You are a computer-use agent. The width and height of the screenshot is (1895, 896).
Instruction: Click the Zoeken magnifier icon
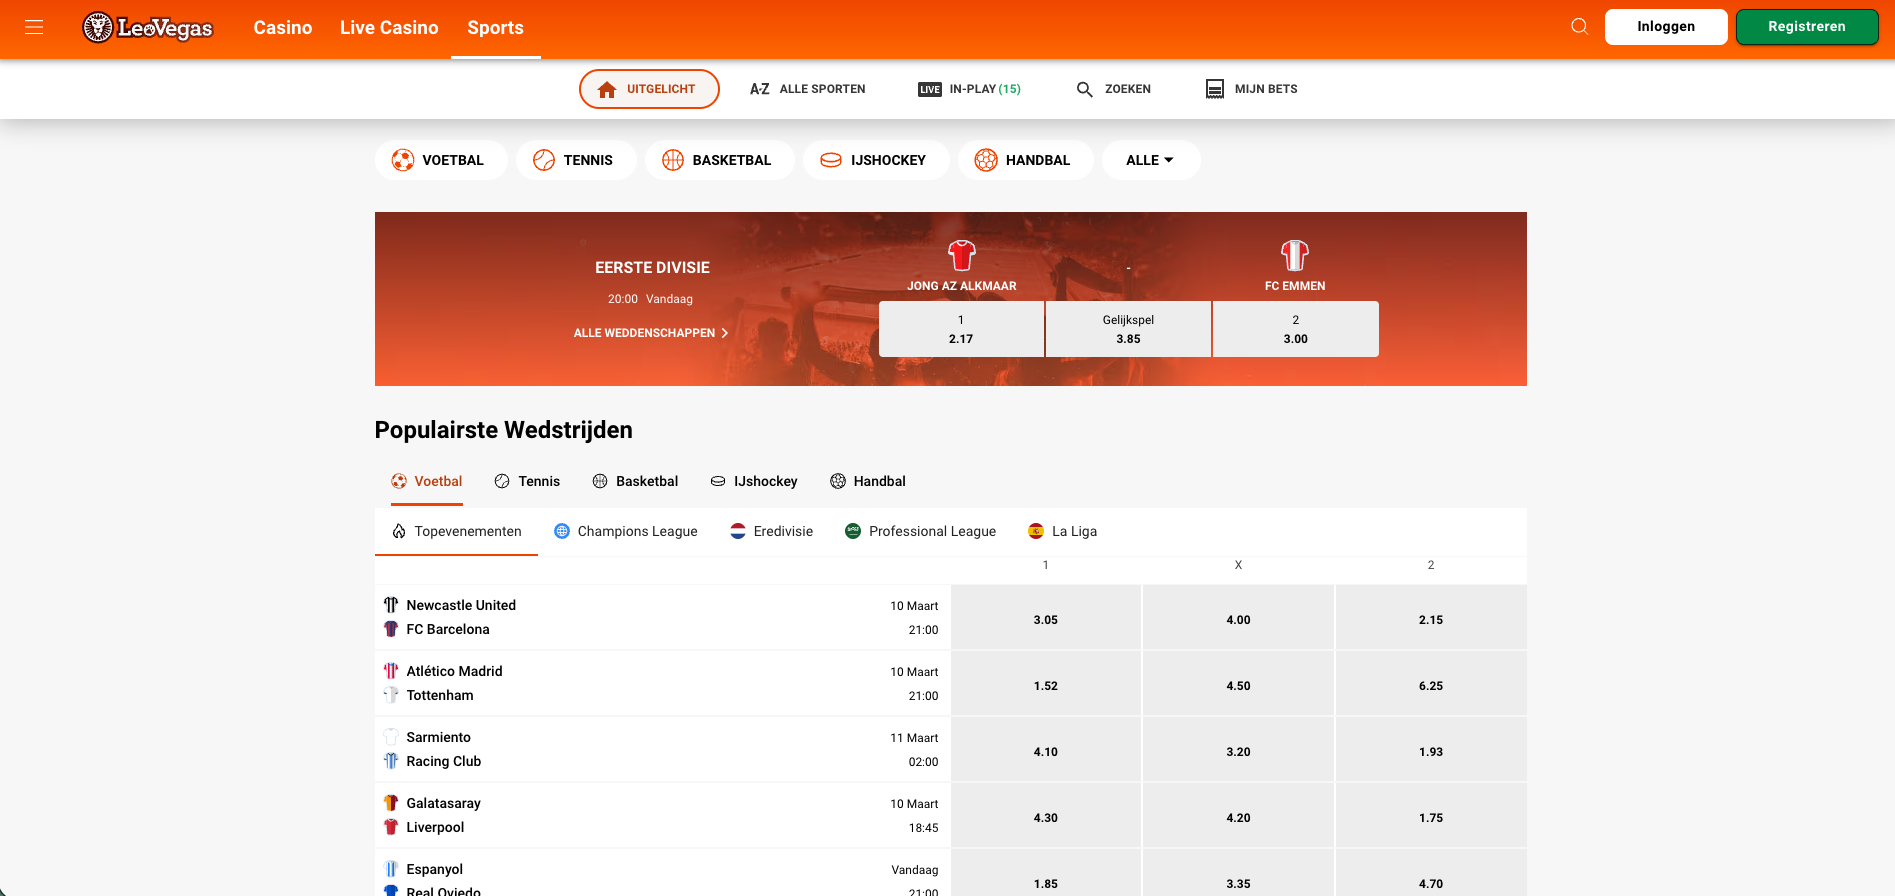(x=1084, y=89)
